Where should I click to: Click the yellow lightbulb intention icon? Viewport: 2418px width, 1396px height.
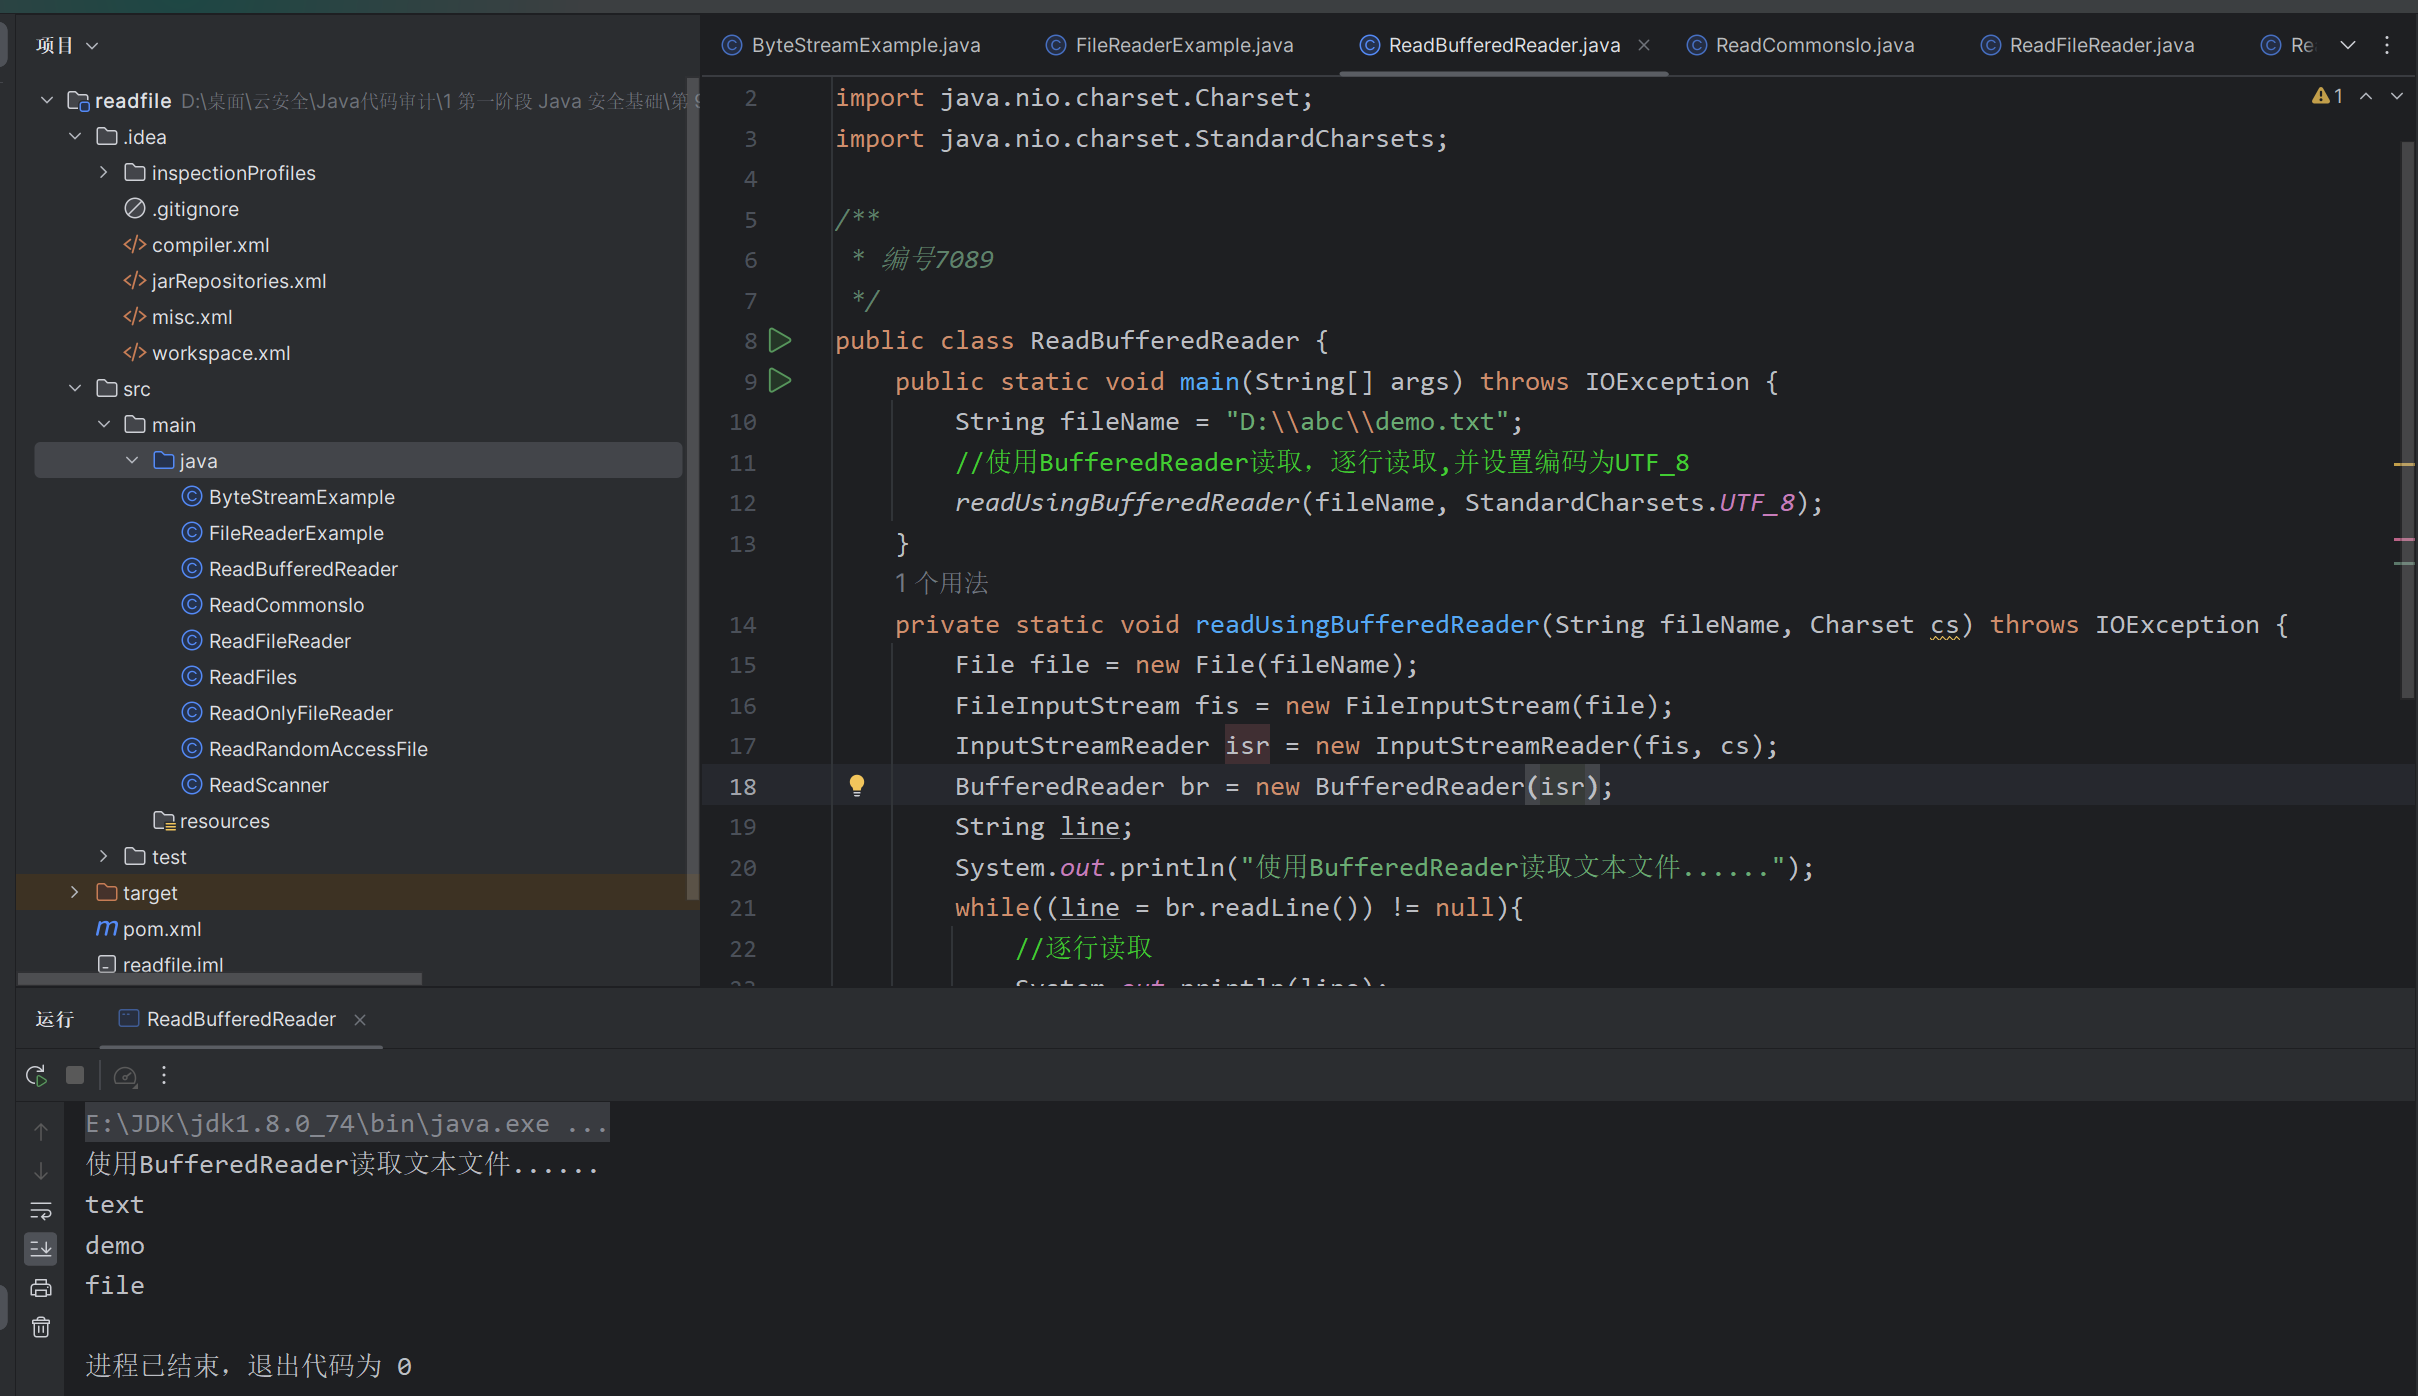coord(857,786)
